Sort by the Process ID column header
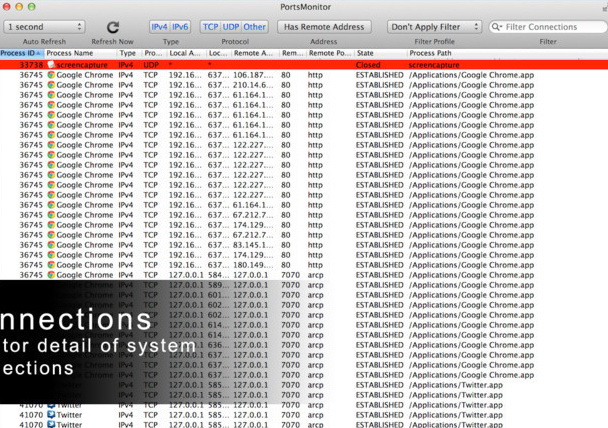The width and height of the screenshot is (608, 428). (x=21, y=53)
